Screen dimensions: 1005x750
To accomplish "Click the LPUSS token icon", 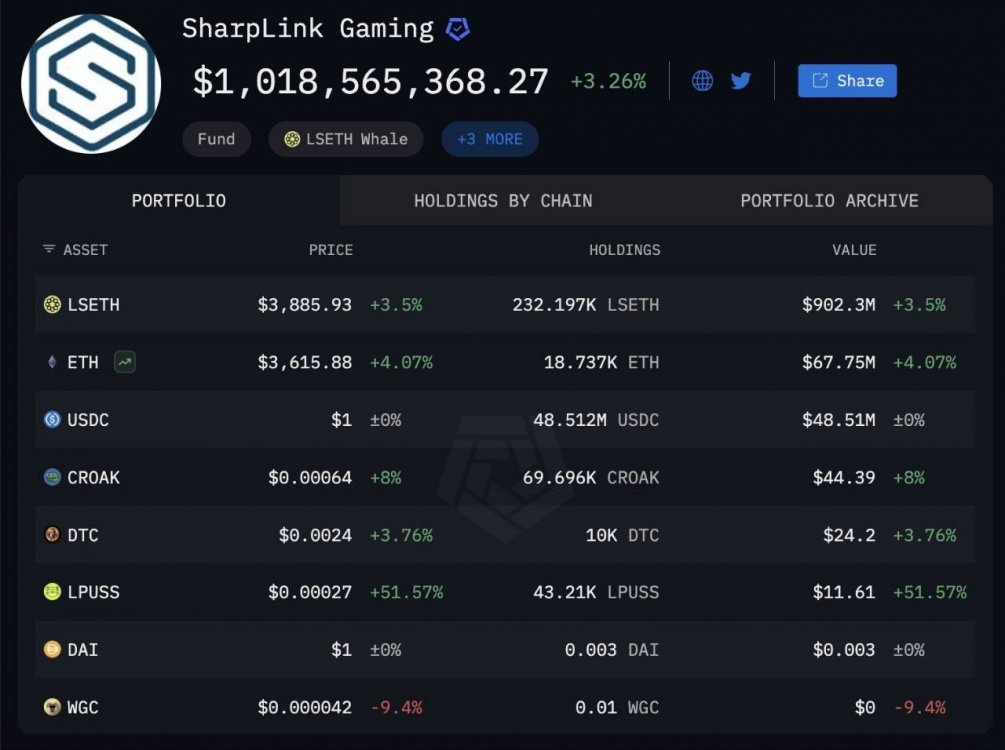I will click(x=53, y=592).
